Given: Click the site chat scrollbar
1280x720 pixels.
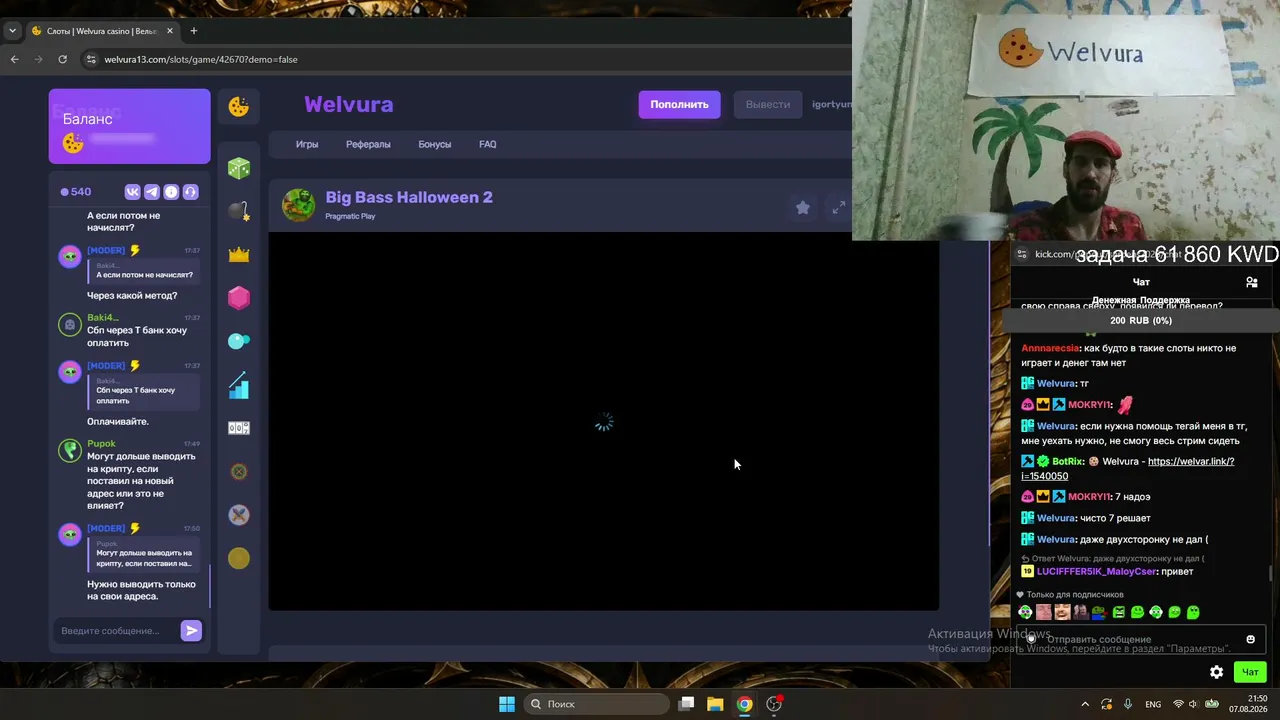Looking at the screenshot, I should point(210,586).
